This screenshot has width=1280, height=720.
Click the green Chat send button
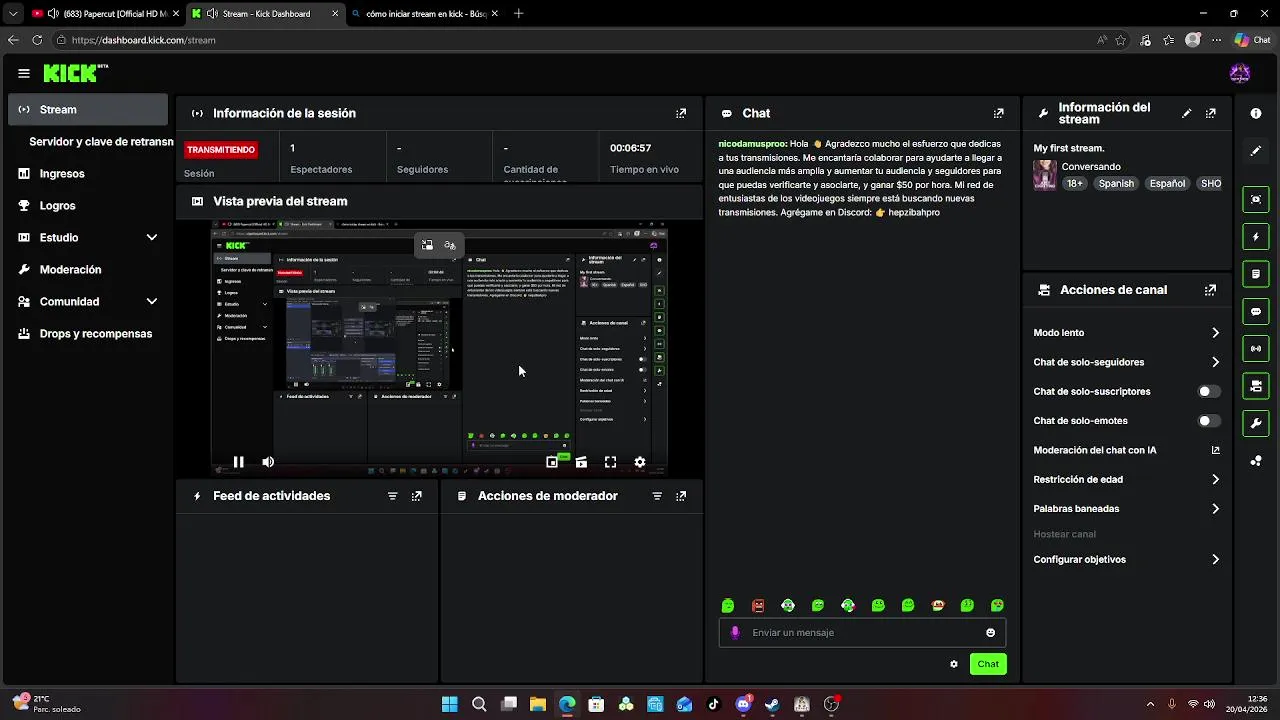(988, 664)
